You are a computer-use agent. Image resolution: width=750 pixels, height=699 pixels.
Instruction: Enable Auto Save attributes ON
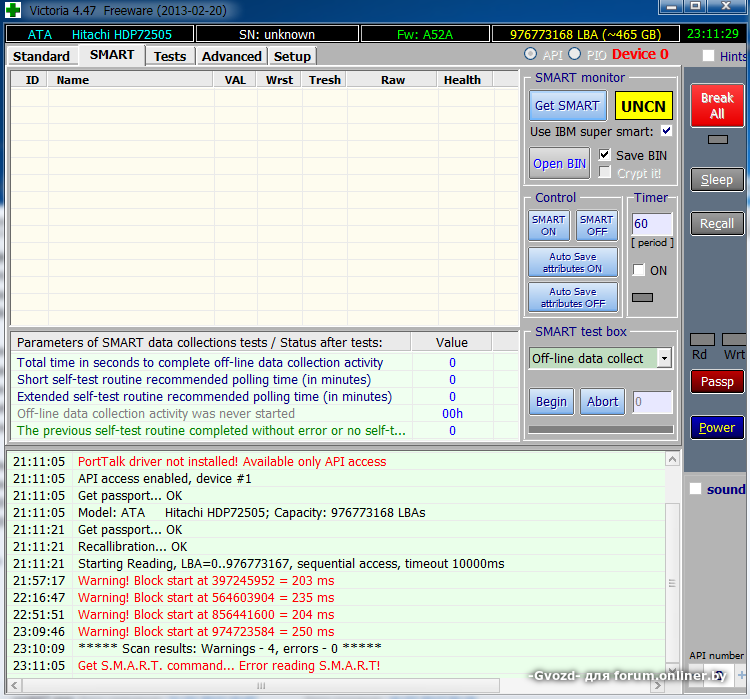[573, 263]
